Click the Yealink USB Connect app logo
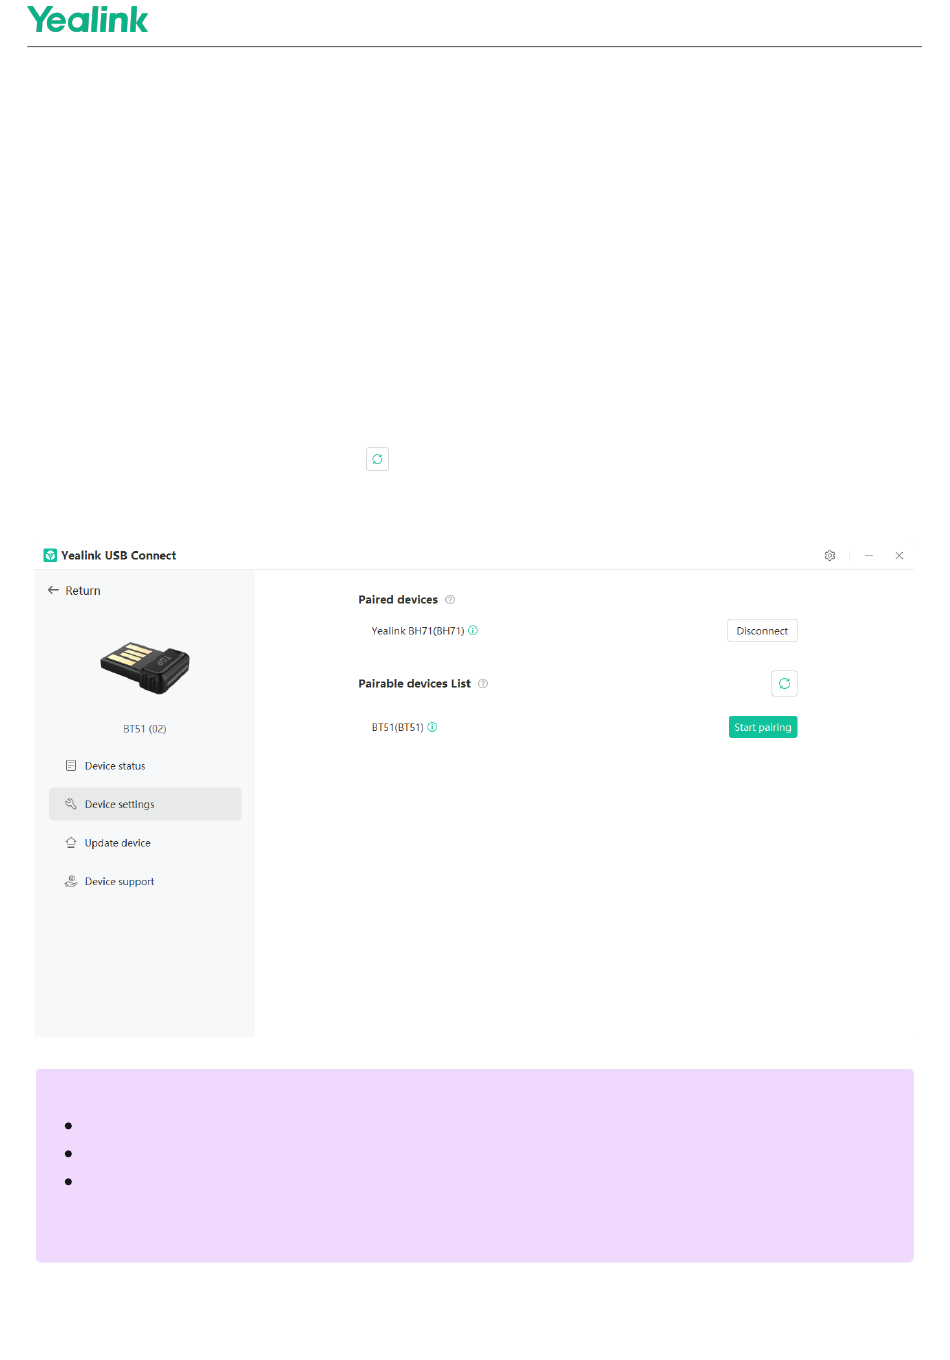 [50, 555]
